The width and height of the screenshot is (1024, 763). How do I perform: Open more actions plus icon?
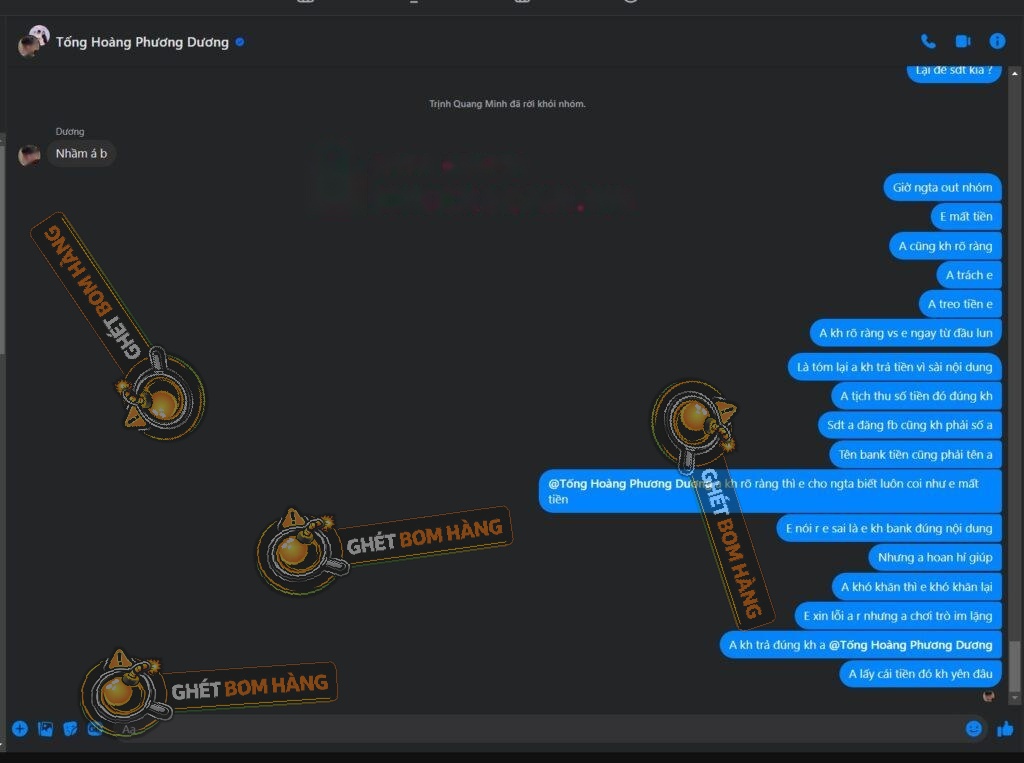click(19, 729)
